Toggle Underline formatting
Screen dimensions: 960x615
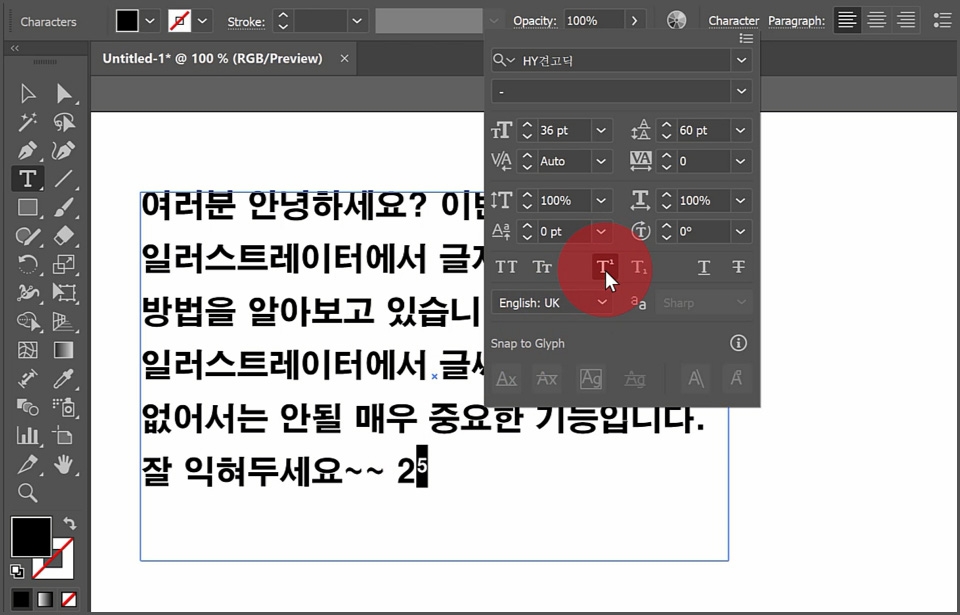(703, 267)
